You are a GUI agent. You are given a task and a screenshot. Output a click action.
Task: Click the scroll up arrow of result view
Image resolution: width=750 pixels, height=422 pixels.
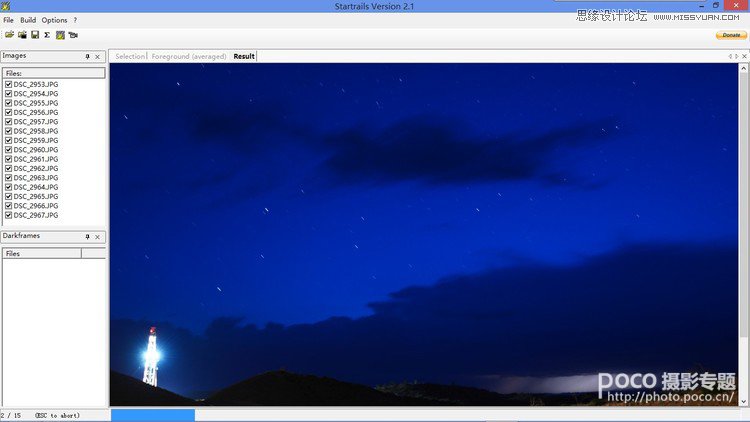tap(744, 68)
